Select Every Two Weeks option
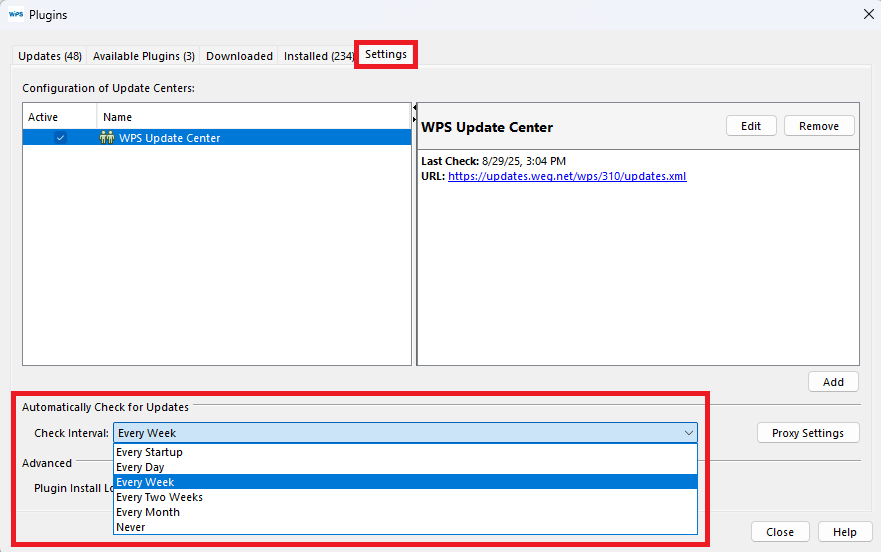The height and width of the screenshot is (552, 881). [160, 497]
